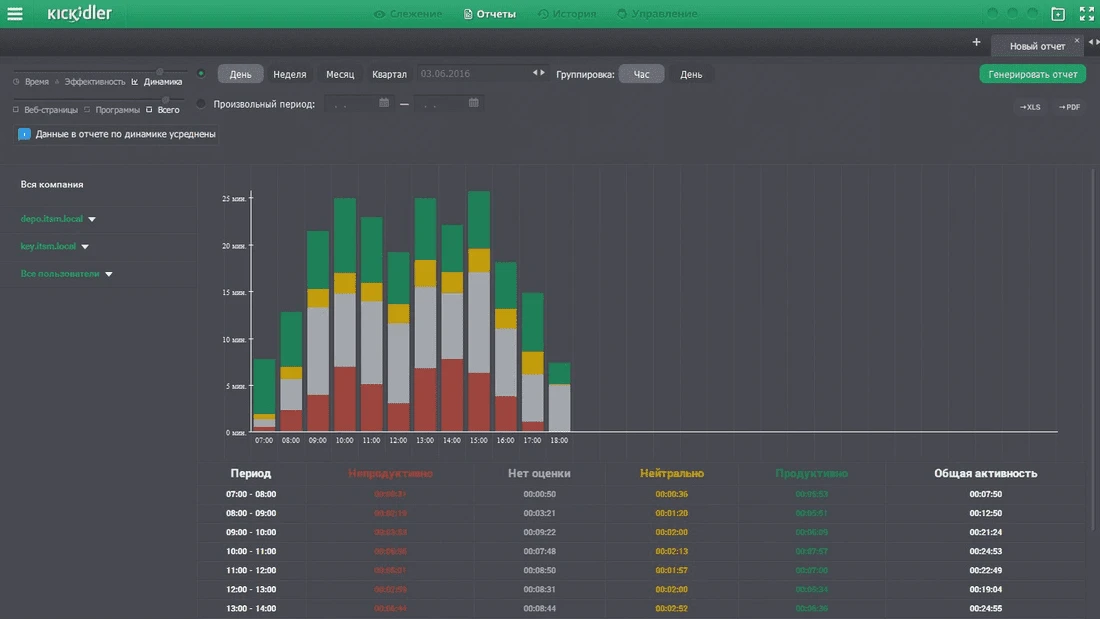Open the История tab
1100x619 pixels.
click(x=567, y=14)
